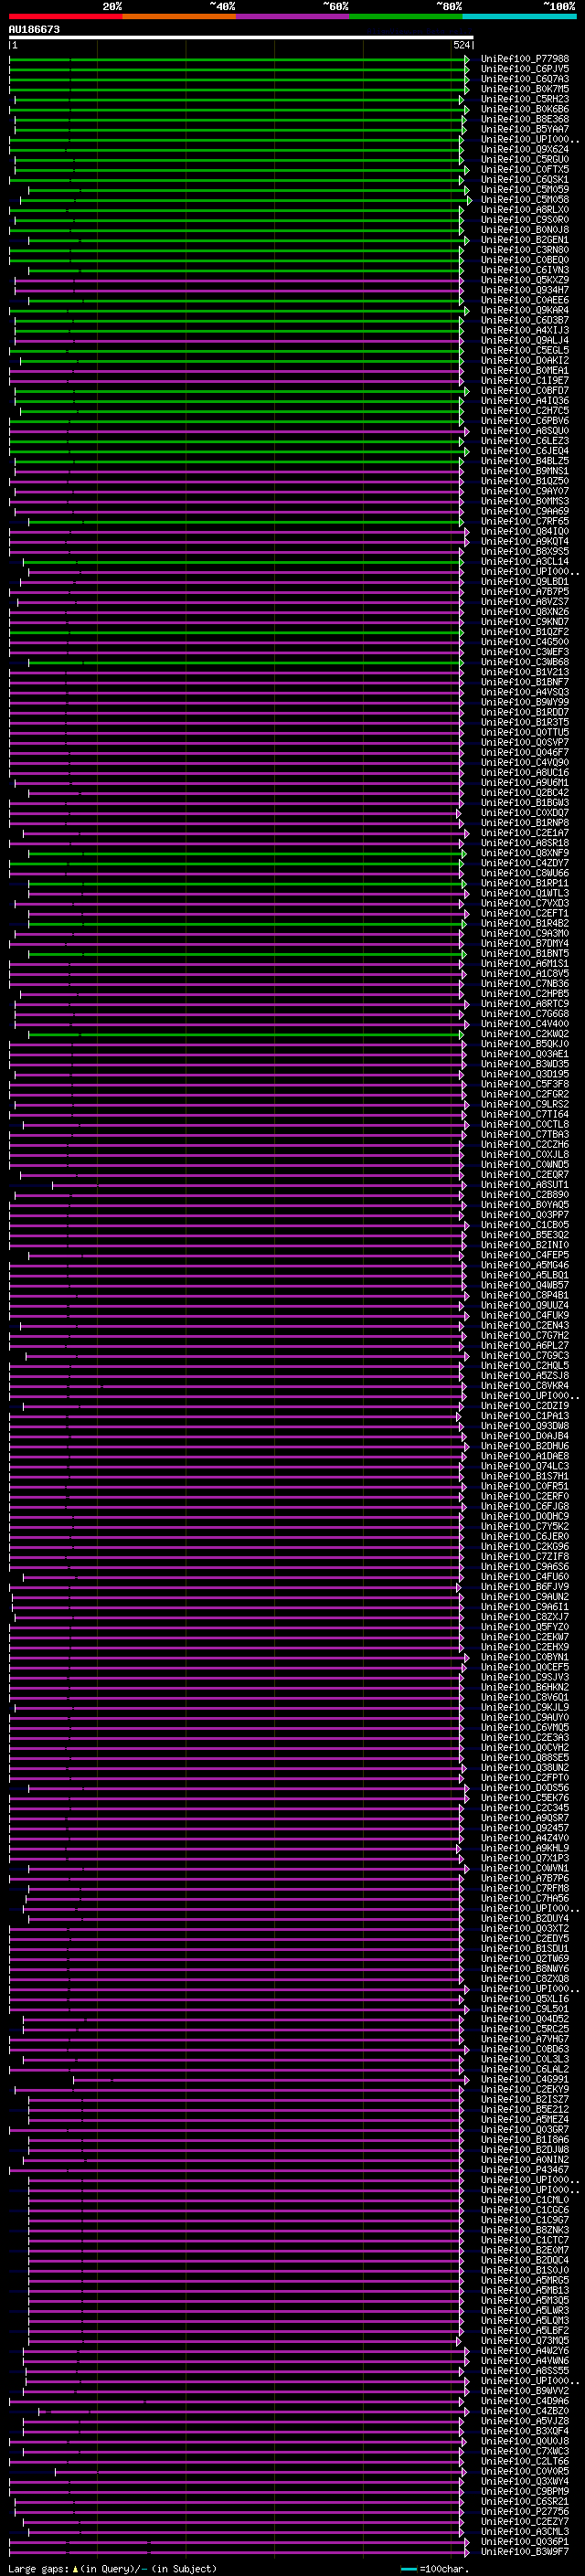Select hit label UniRef100_C4FEP5

[524, 1254]
